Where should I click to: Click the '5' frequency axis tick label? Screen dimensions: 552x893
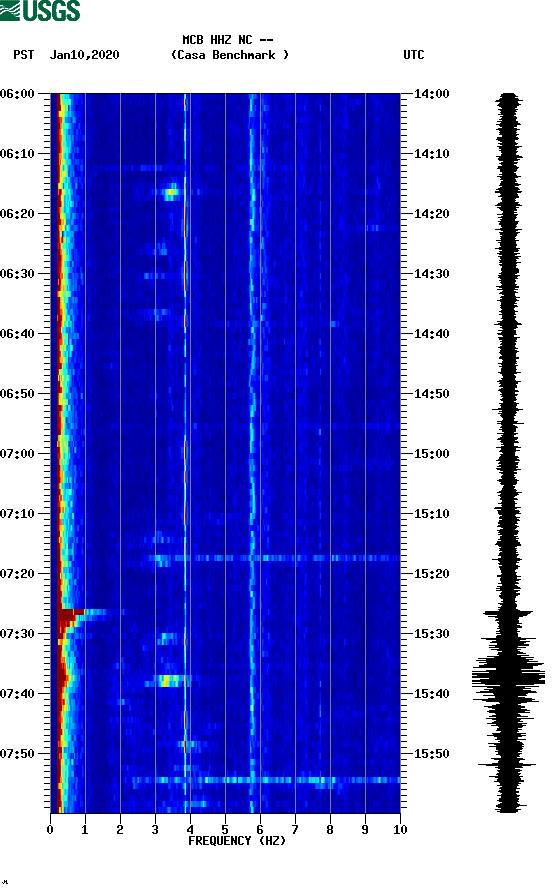coord(225,829)
